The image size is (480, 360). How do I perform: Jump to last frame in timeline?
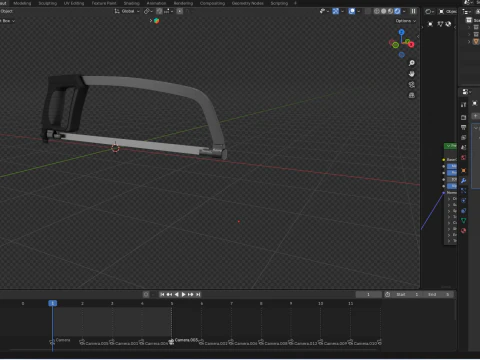coord(198,294)
